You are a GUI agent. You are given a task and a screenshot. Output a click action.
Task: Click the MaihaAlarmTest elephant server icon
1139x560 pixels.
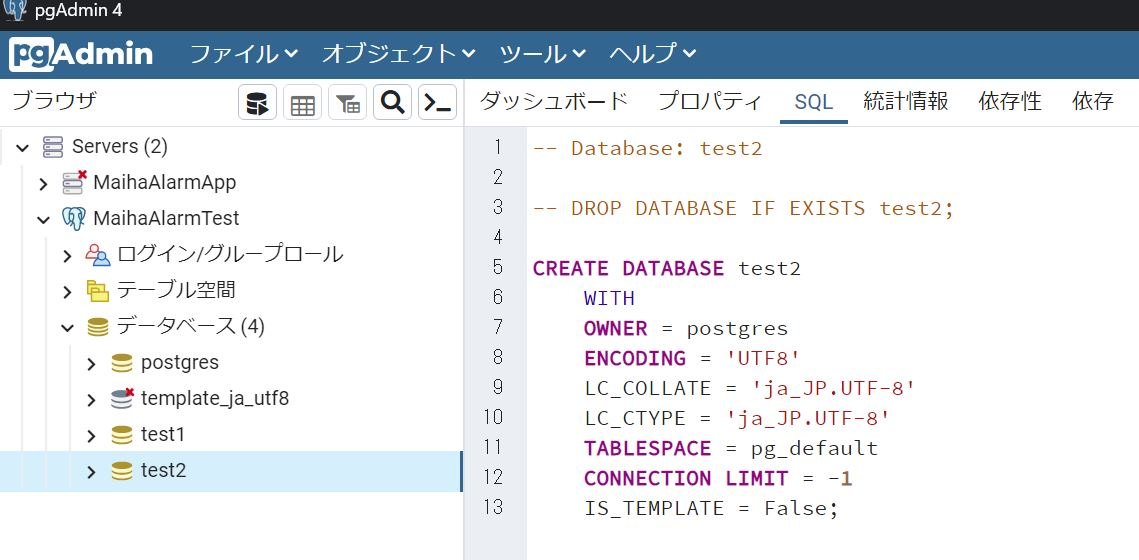coord(74,218)
